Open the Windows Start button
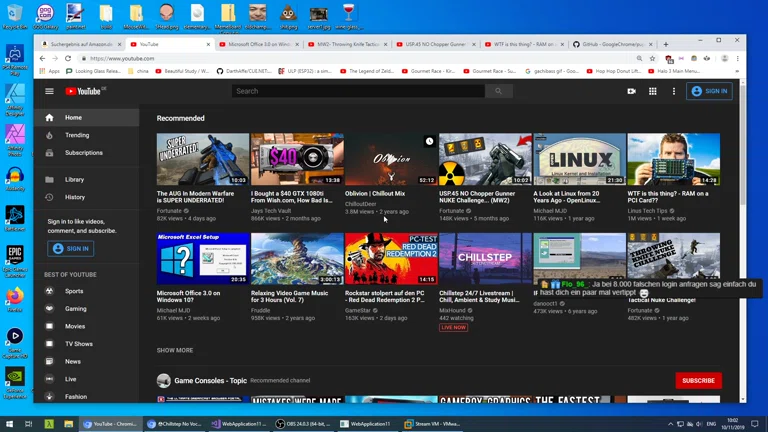 coord(9,424)
